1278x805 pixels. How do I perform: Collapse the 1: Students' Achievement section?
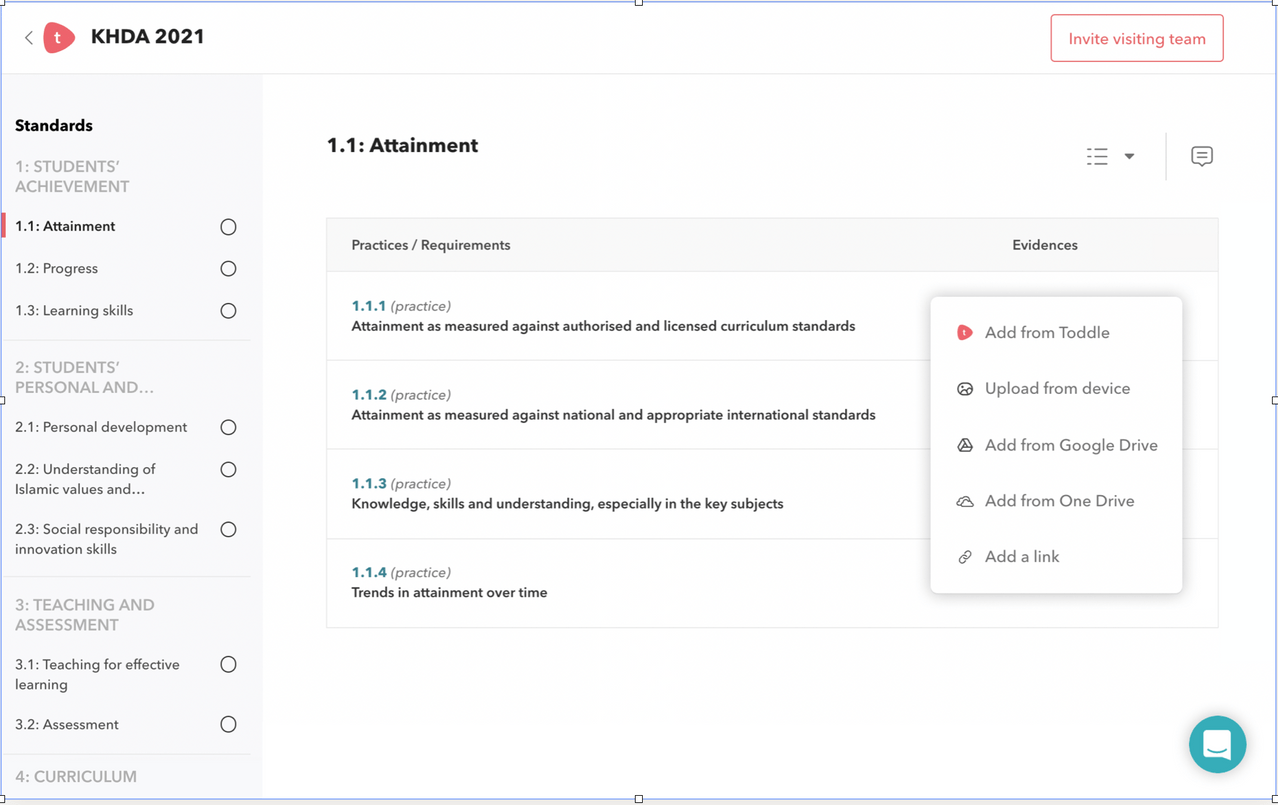tap(72, 177)
